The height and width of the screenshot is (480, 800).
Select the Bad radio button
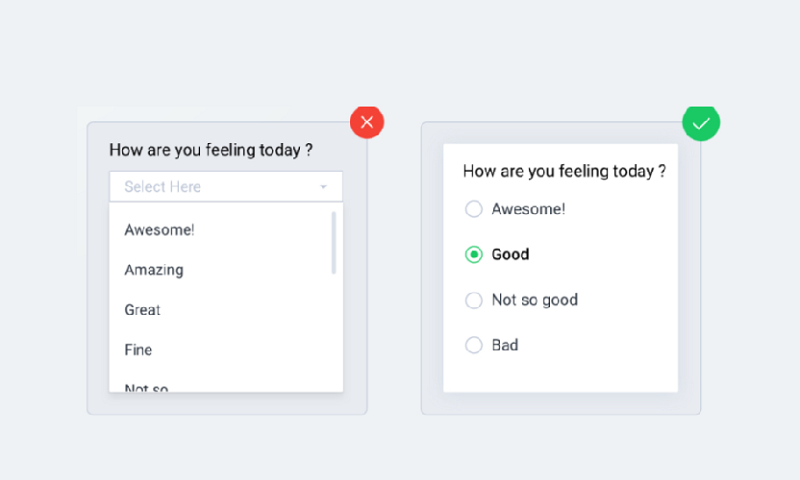click(x=473, y=345)
